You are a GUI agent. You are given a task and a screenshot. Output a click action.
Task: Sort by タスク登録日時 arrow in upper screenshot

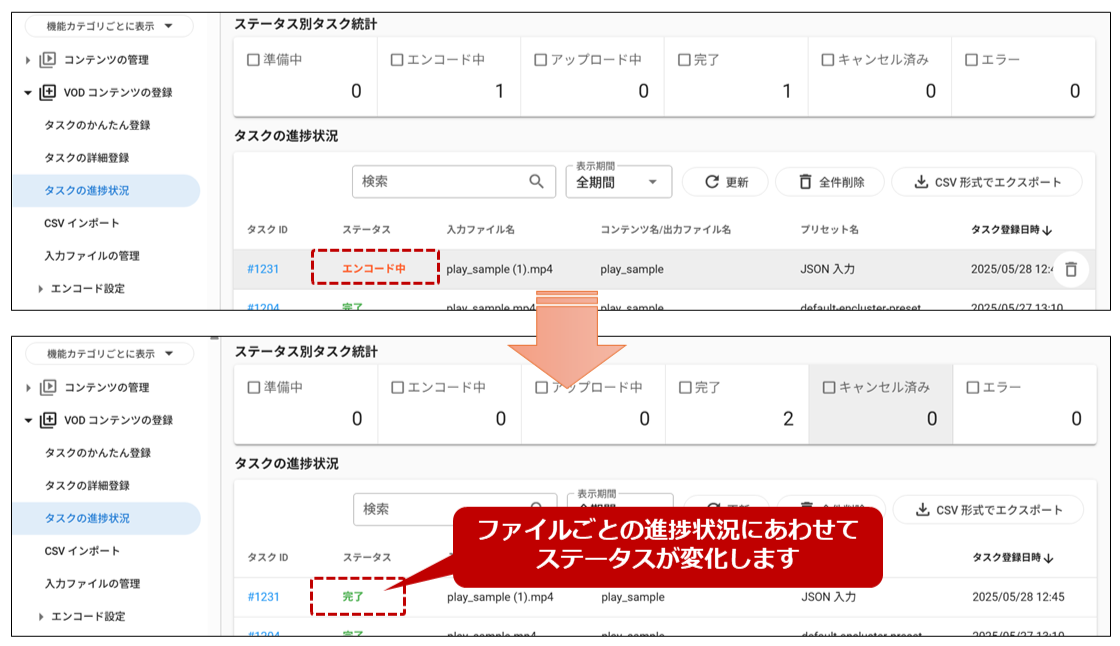1048,230
